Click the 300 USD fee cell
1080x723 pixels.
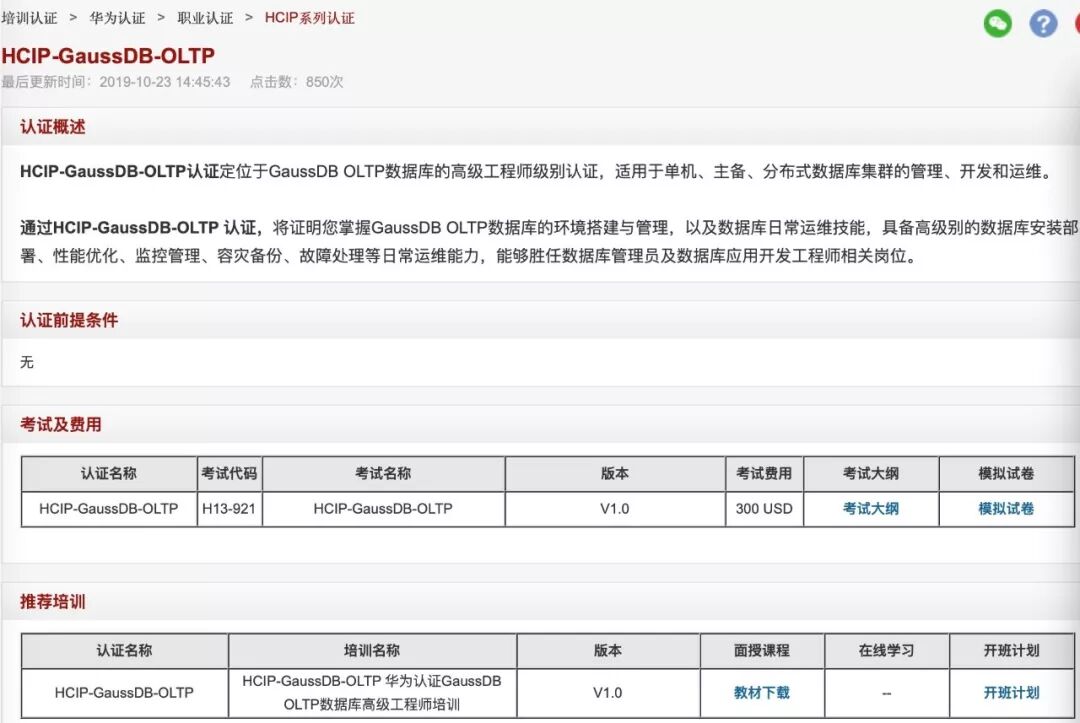[764, 509]
